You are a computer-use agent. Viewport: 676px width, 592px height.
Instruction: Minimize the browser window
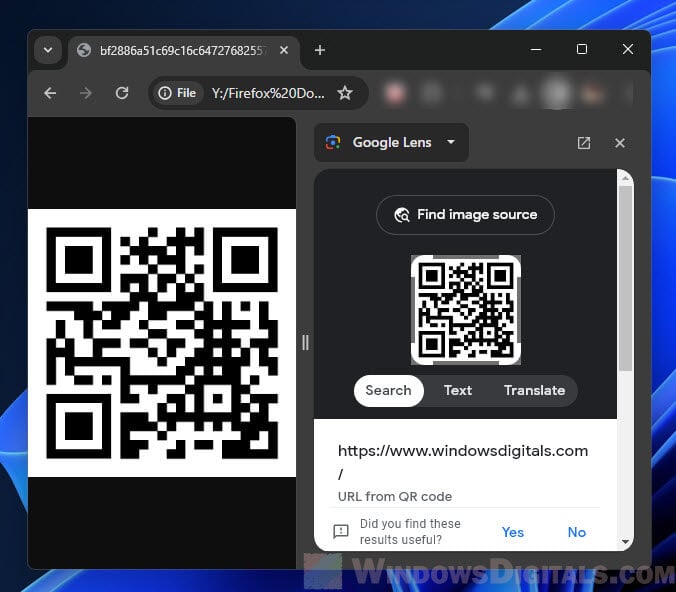pos(536,50)
